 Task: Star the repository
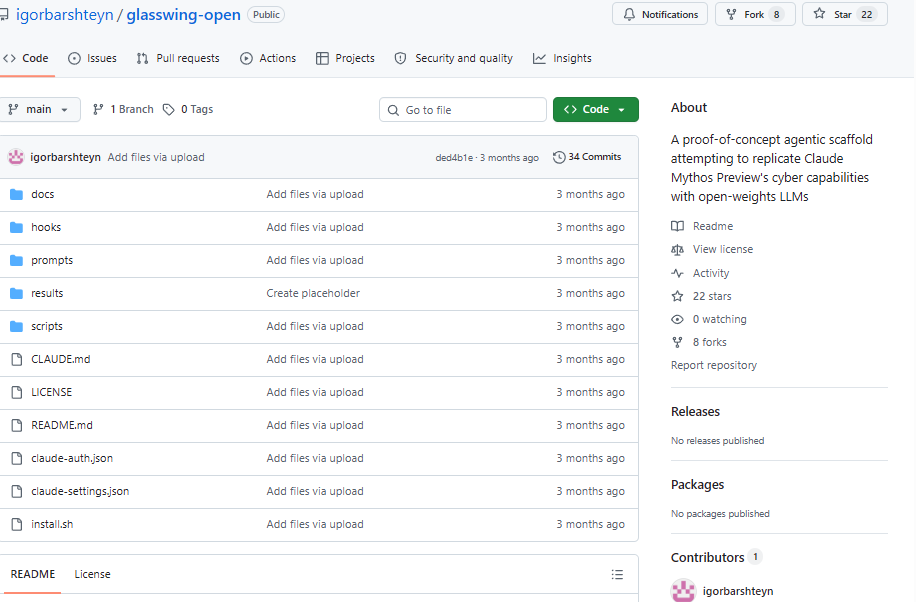[x=845, y=14]
